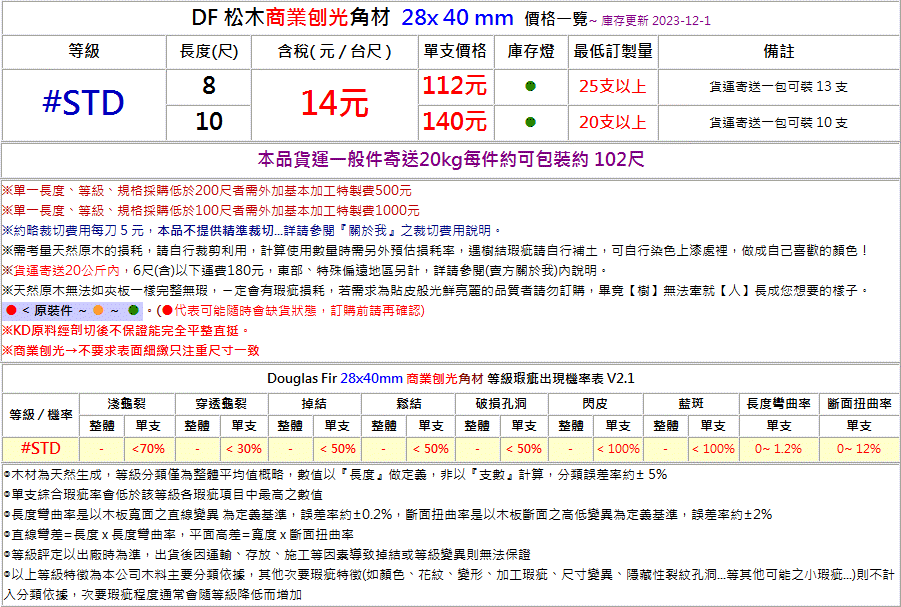Click the 低於200尺 特製費500元 notice line
This screenshot has width=901, height=607.
[x=207, y=191]
